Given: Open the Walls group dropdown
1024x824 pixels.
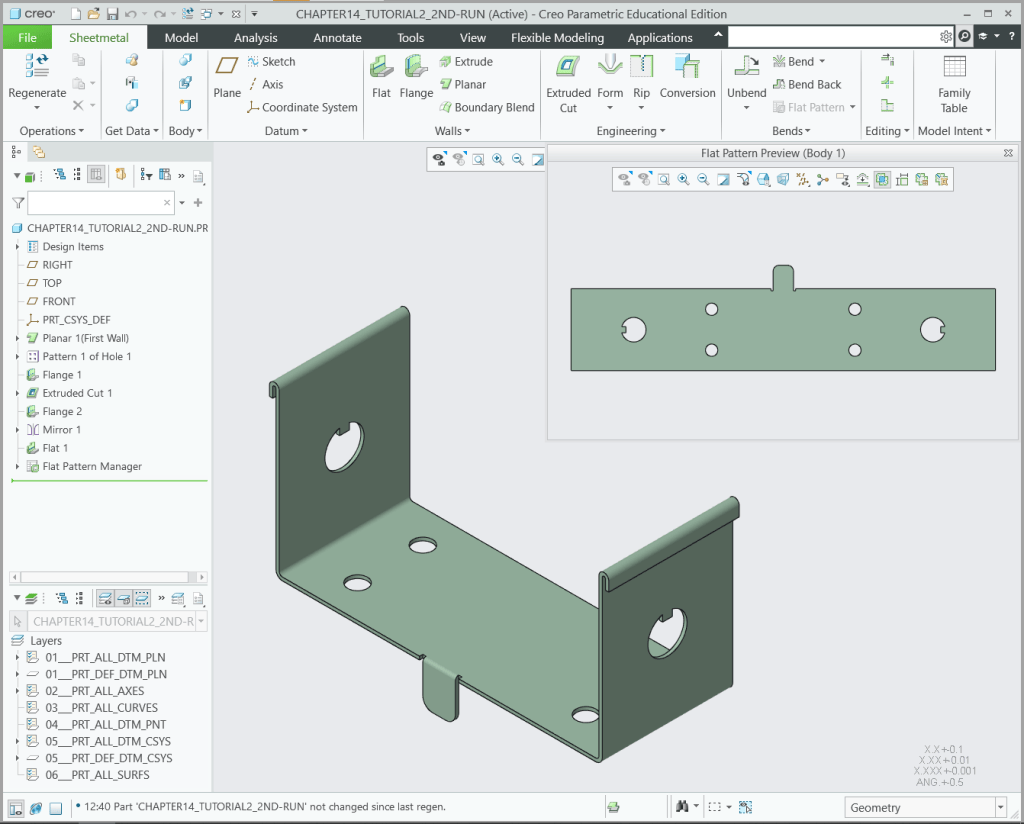Looking at the screenshot, I should 452,131.
